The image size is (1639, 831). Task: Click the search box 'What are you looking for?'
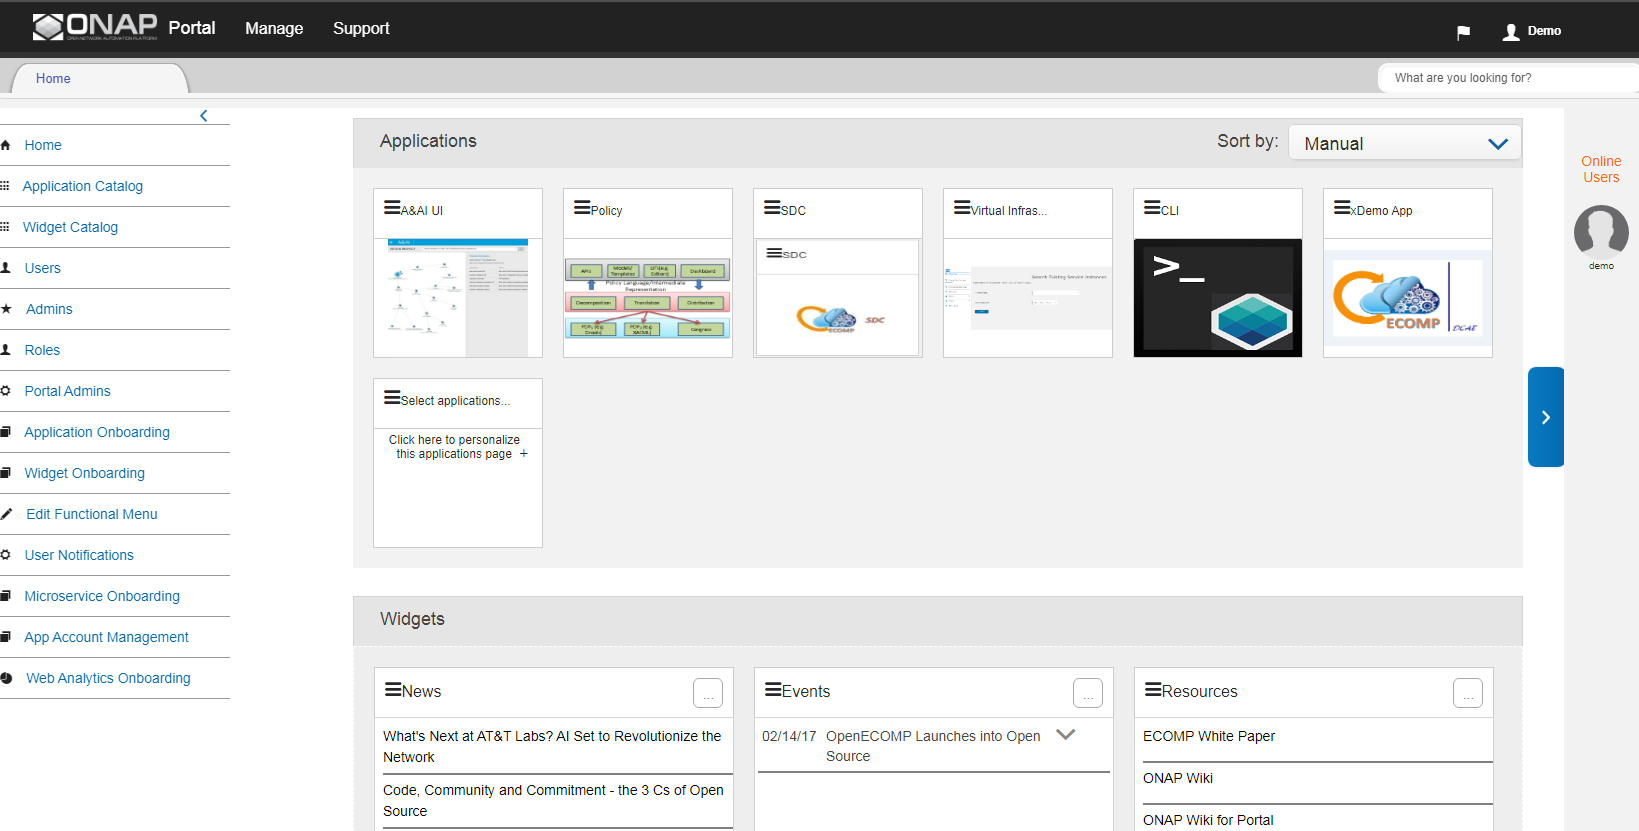(x=1508, y=78)
